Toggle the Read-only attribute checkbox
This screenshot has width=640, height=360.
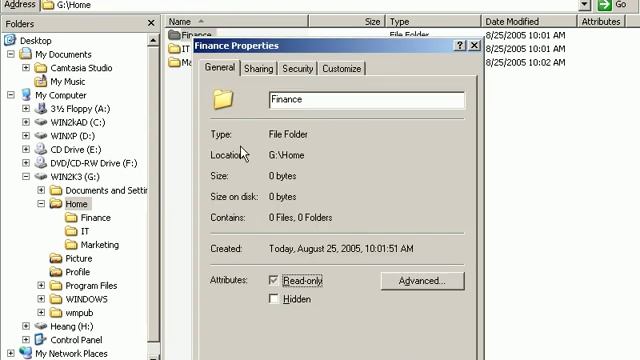point(273,280)
